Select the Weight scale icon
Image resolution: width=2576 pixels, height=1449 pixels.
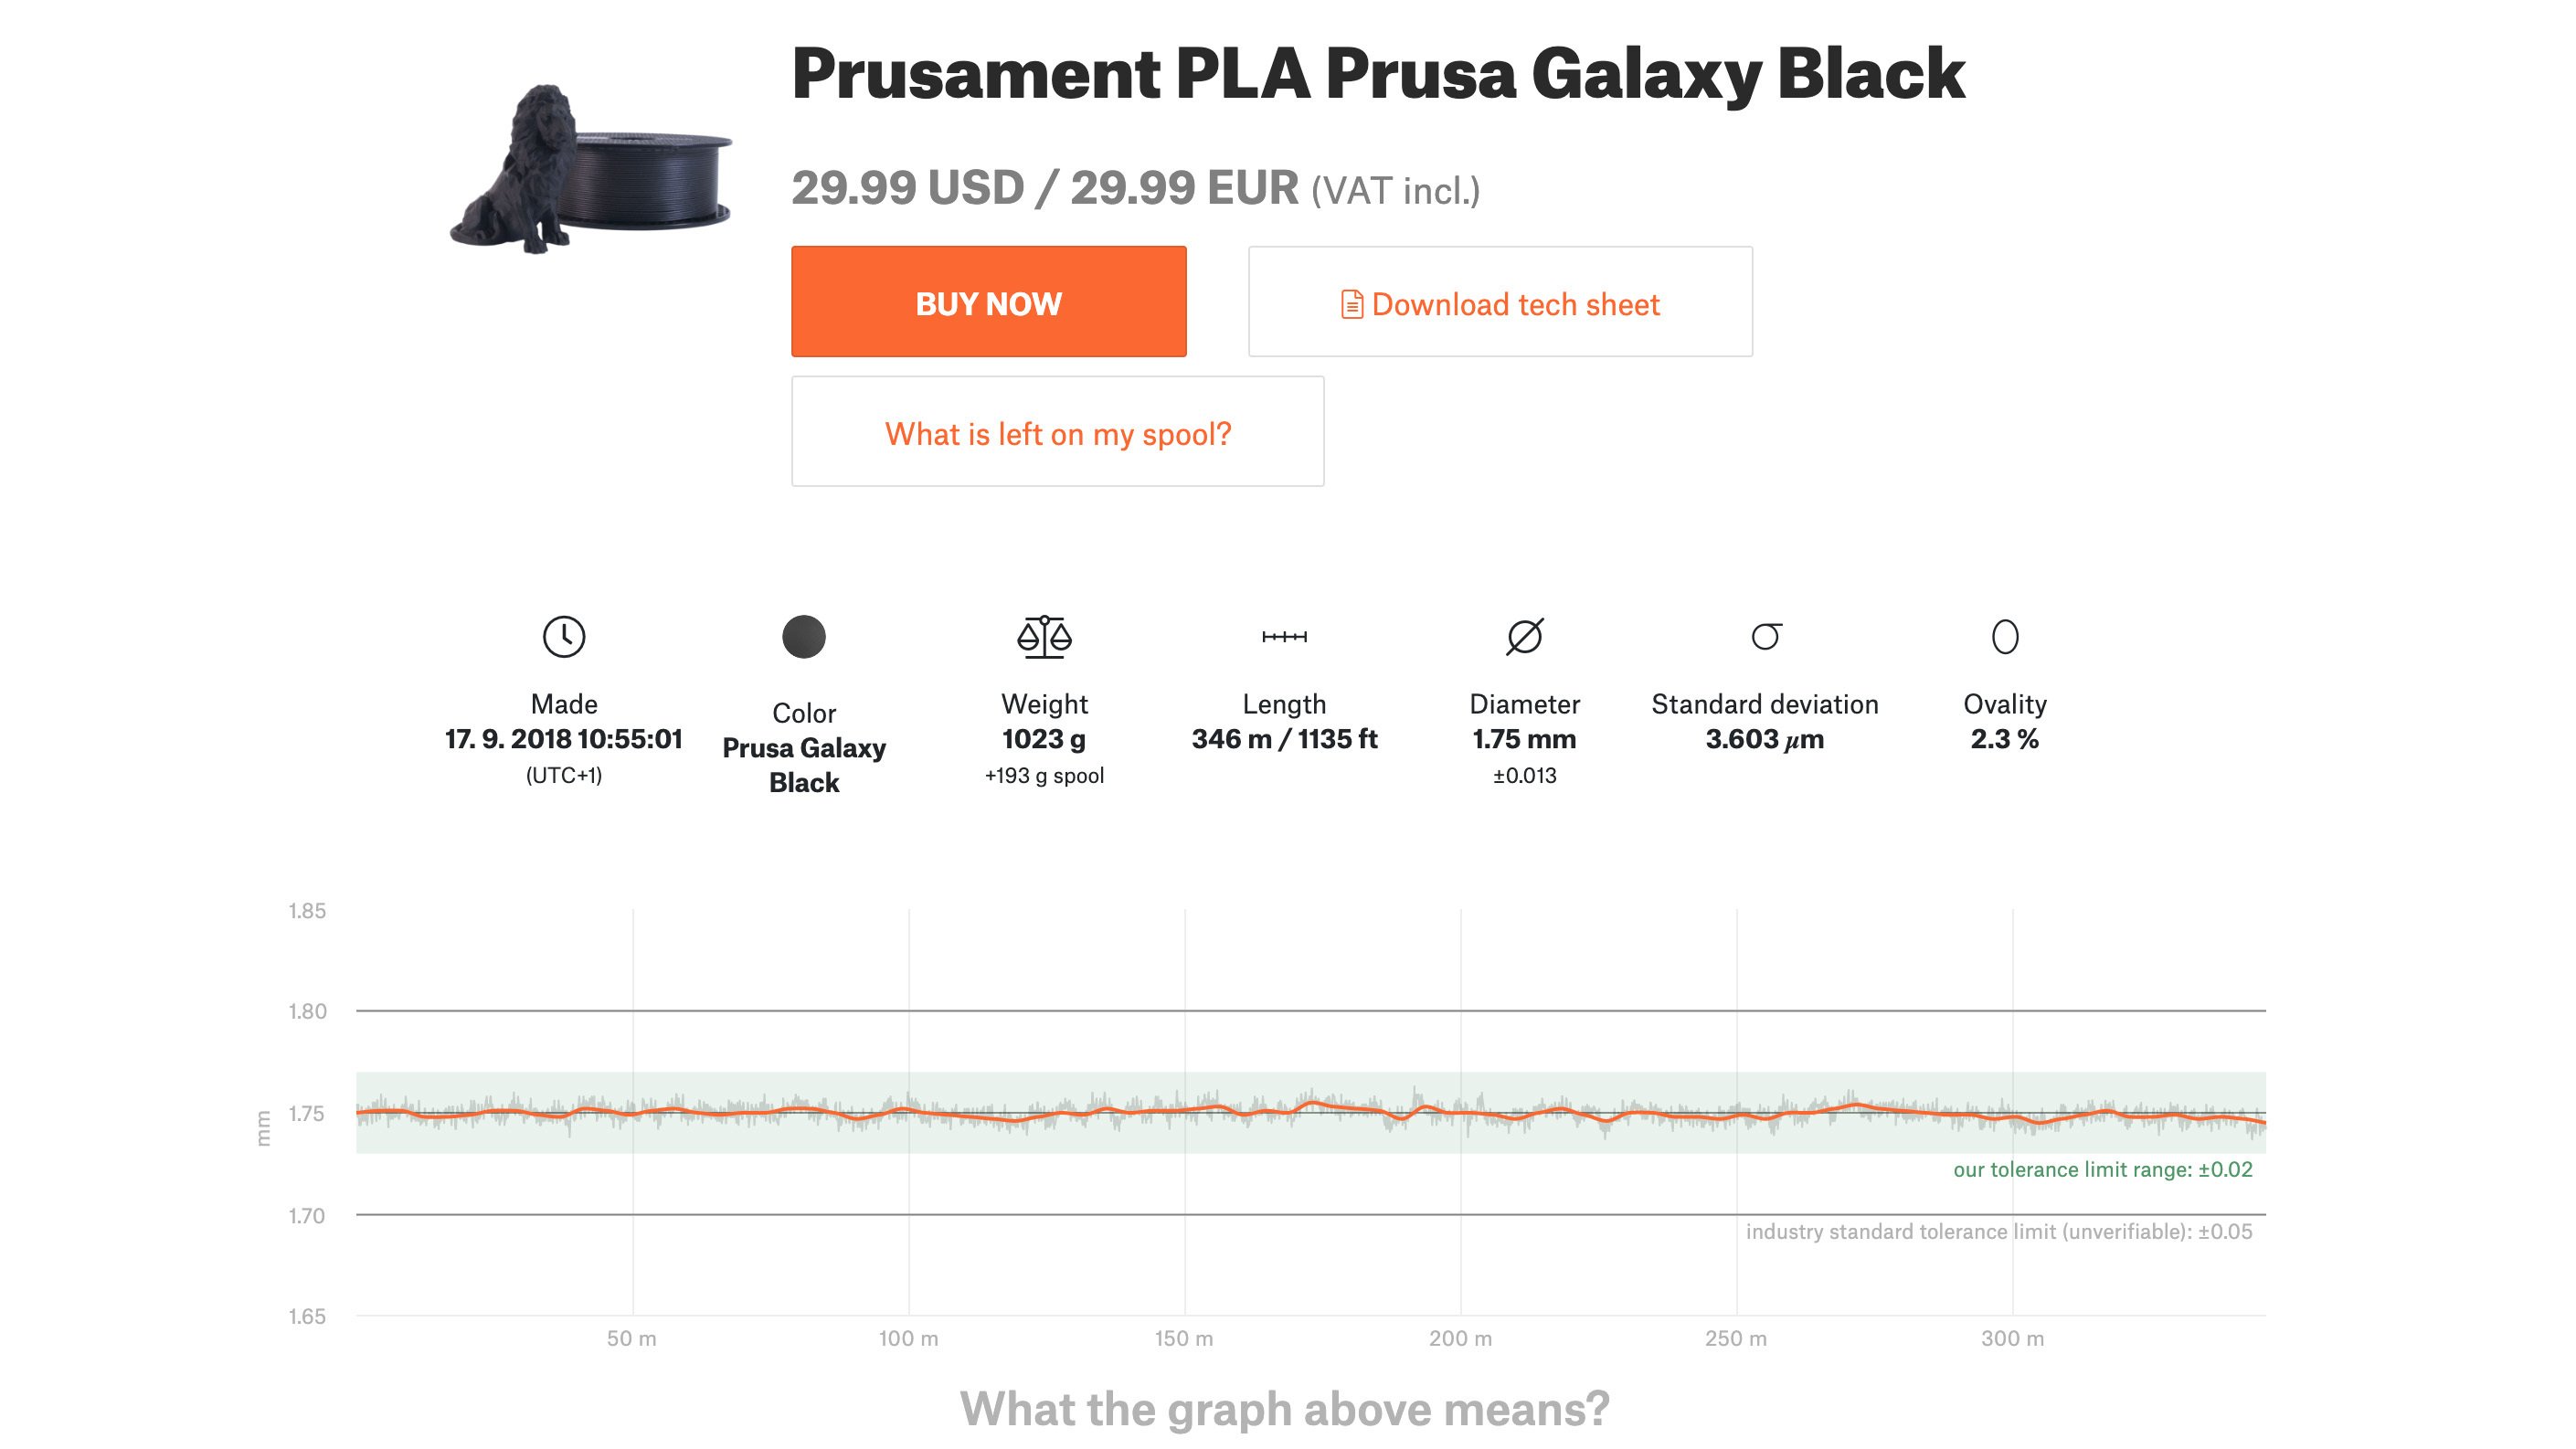click(1044, 636)
